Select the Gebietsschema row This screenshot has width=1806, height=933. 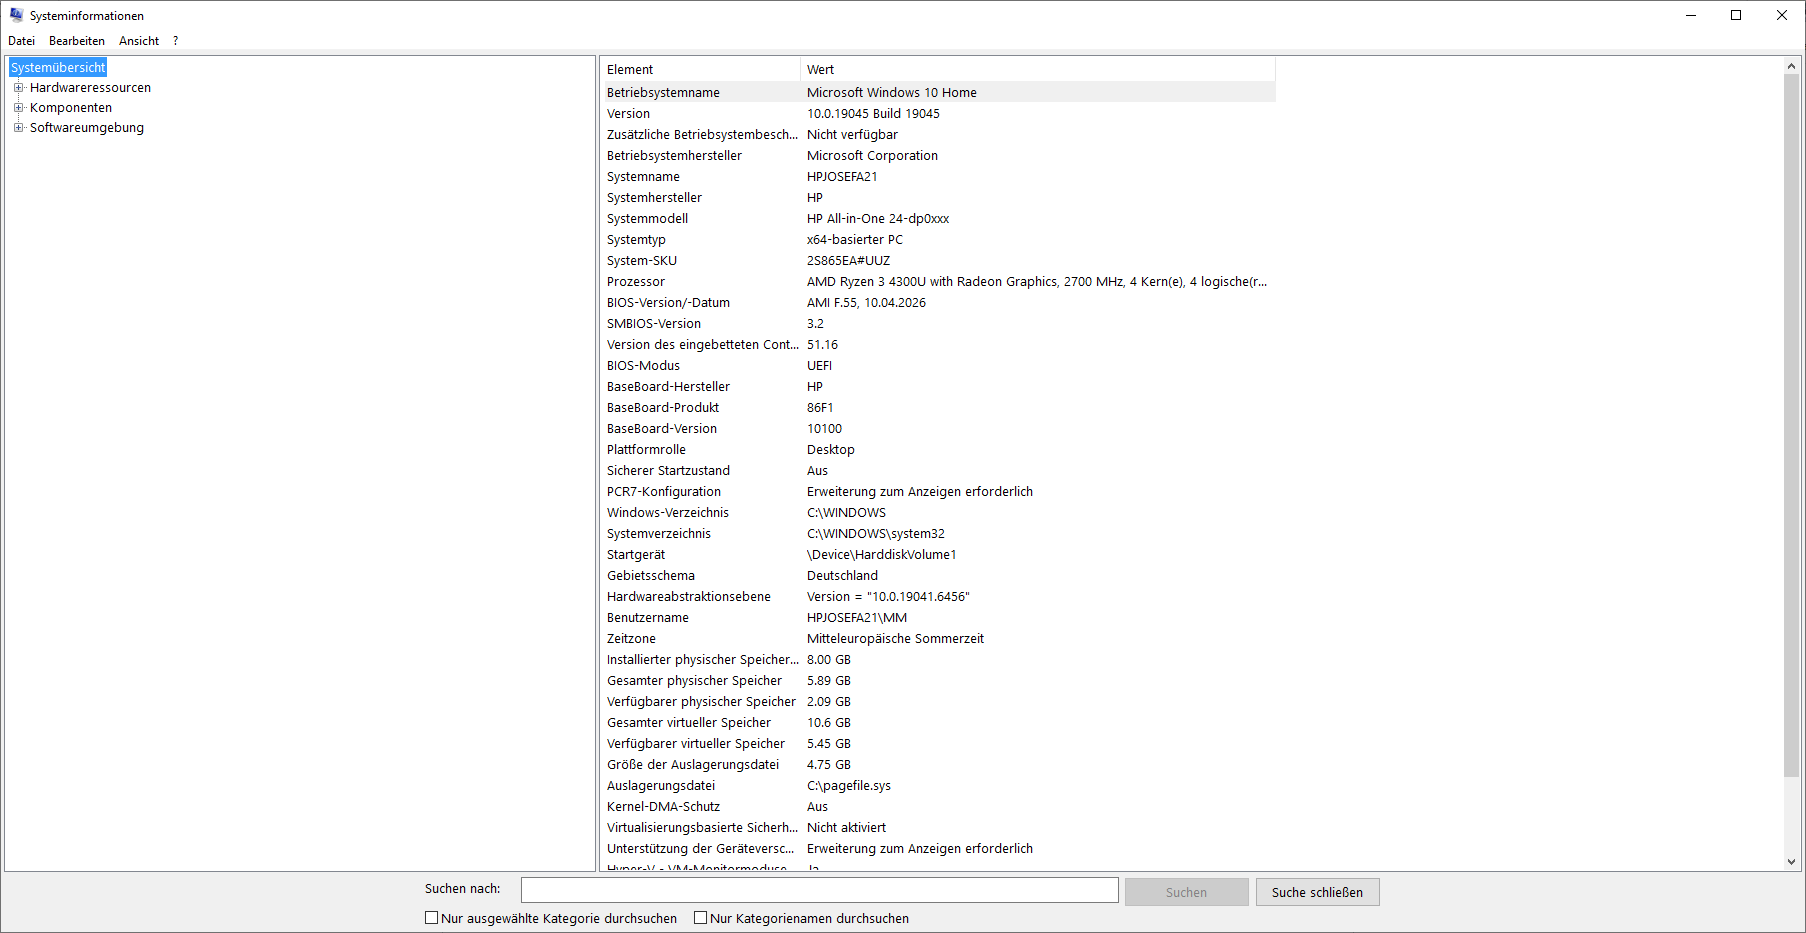(x=938, y=575)
